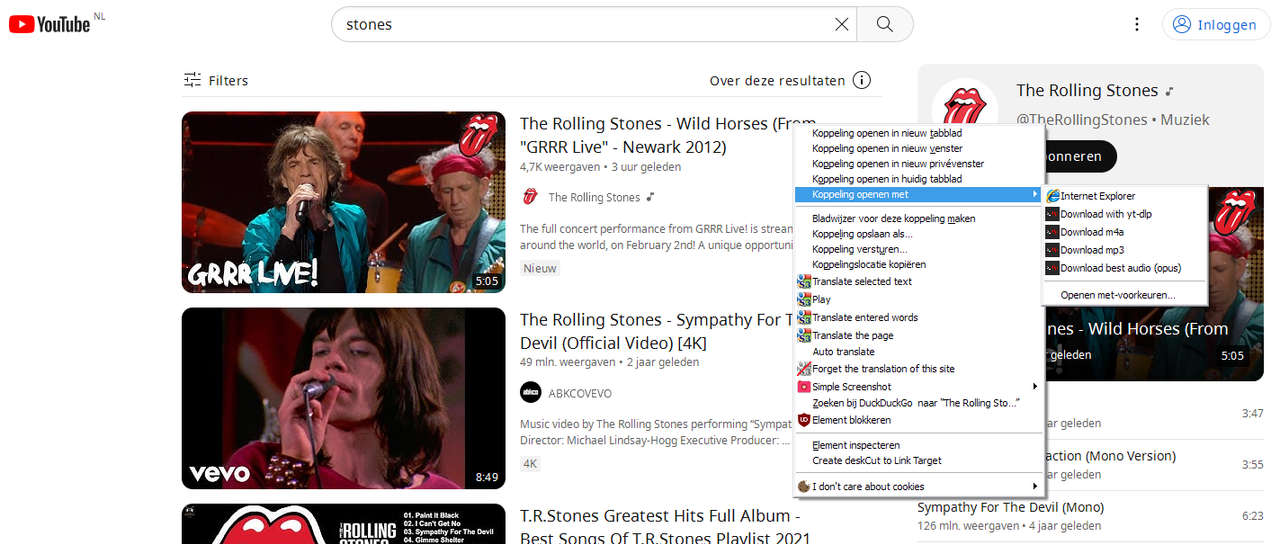This screenshot has width=1280, height=544.
Task: Click the small Rolling Stones channel icon under Wild Horses
Action: (530, 197)
